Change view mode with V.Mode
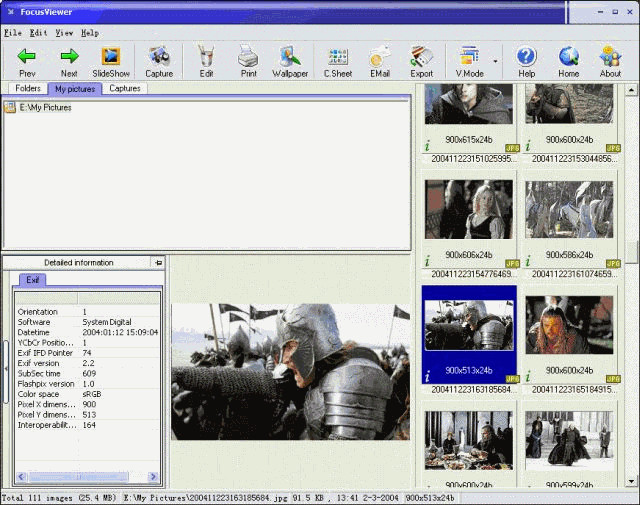The image size is (640, 505). coord(469,62)
